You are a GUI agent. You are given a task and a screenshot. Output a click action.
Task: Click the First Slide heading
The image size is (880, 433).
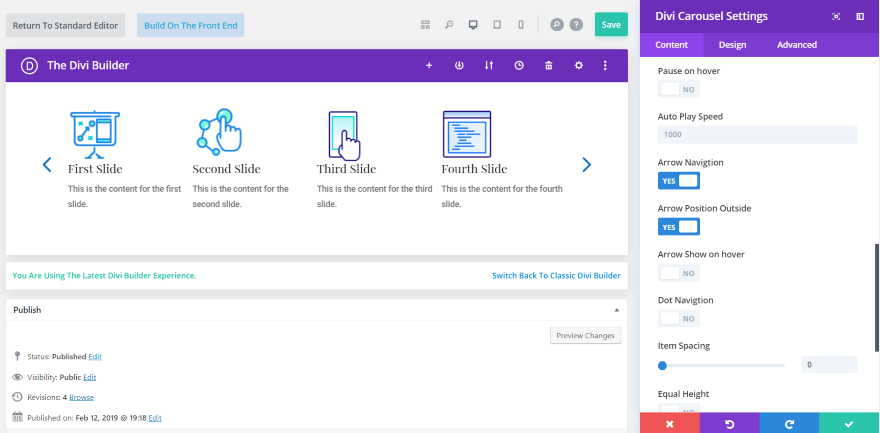(x=95, y=169)
